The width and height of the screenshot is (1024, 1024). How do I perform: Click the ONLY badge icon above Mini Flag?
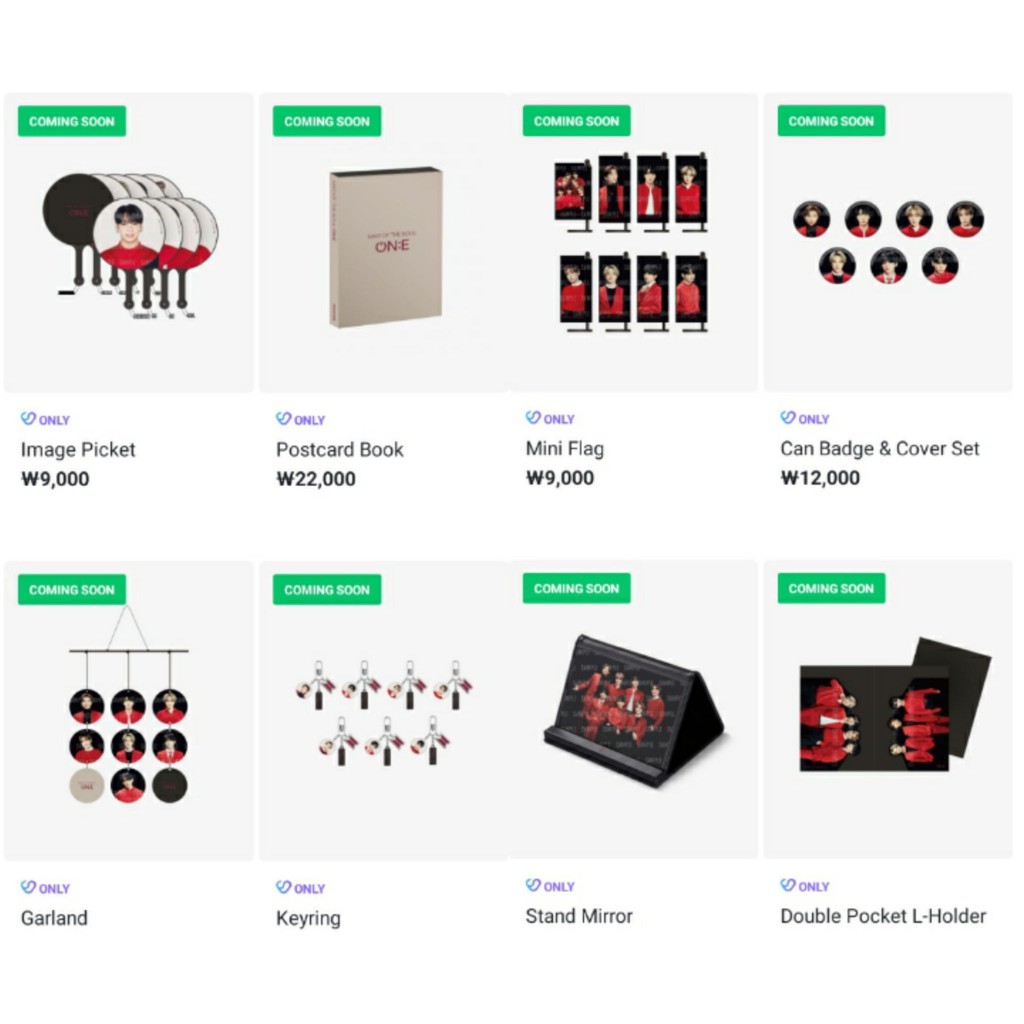click(534, 417)
